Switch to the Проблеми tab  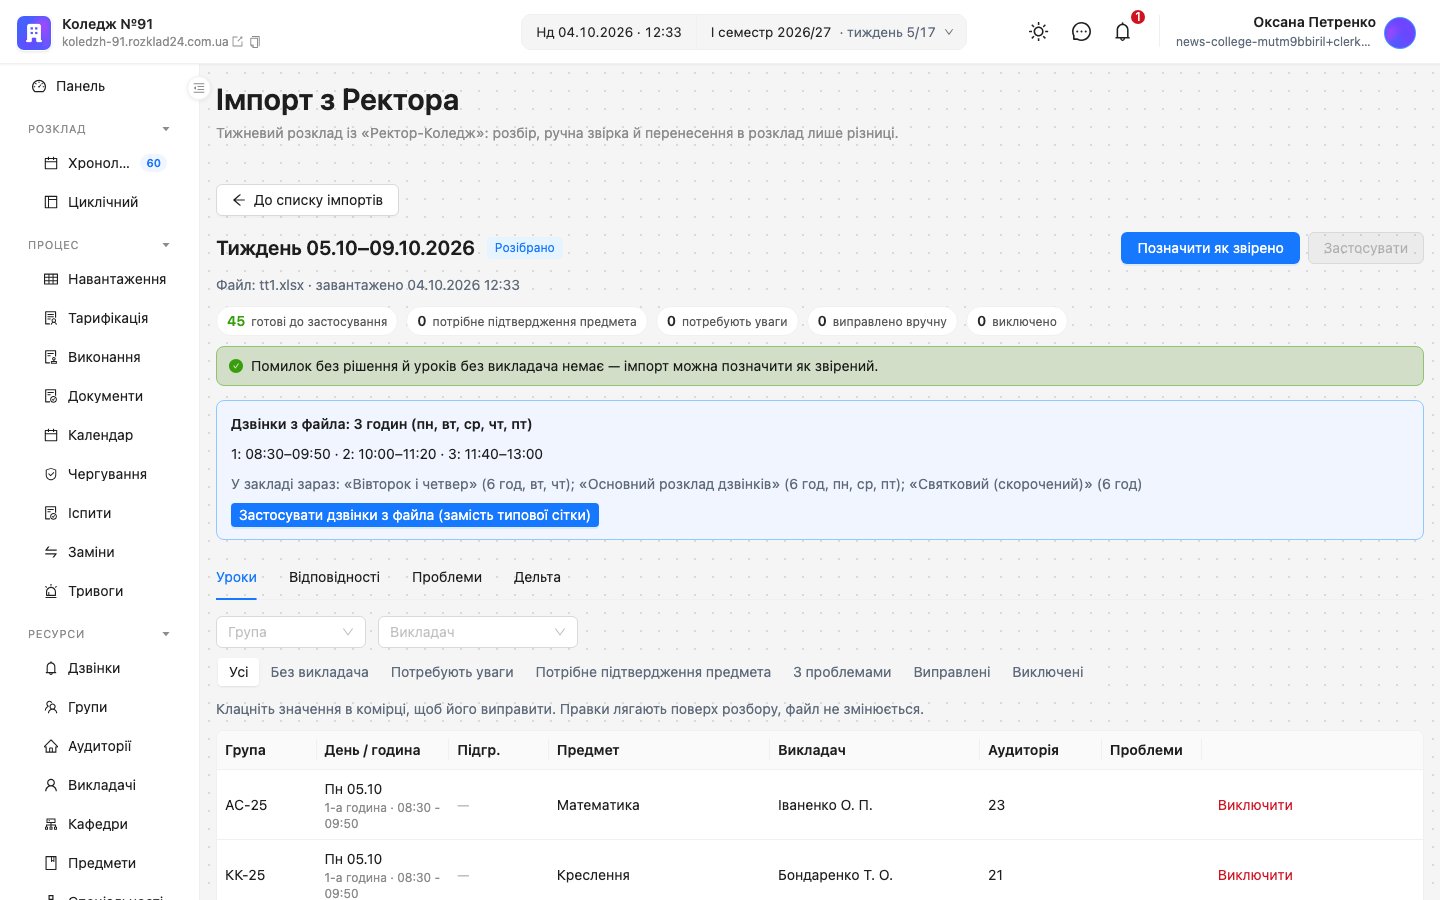(x=447, y=577)
